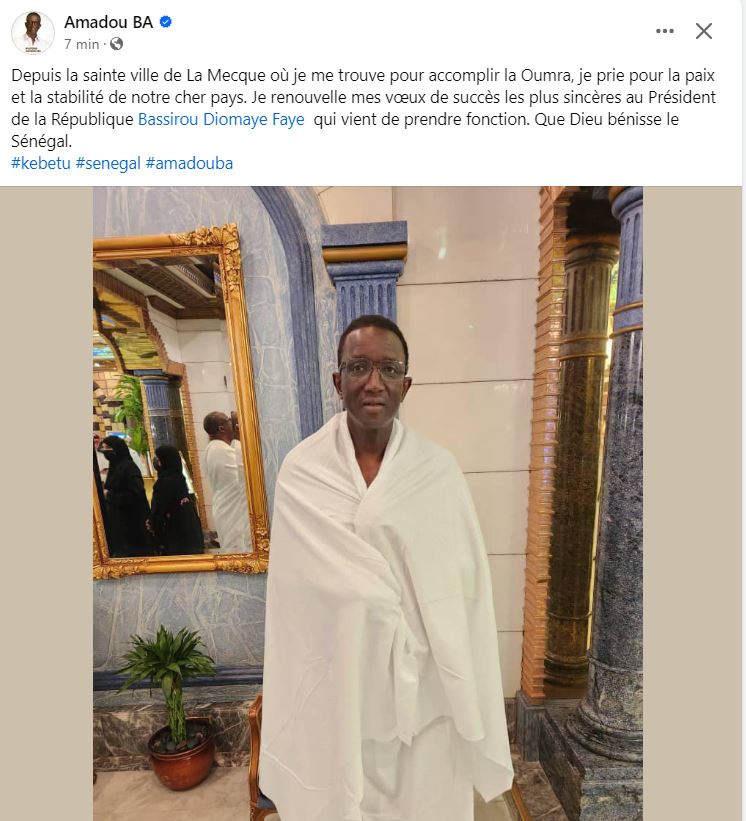Click the beige margin right of photo

point(692,504)
